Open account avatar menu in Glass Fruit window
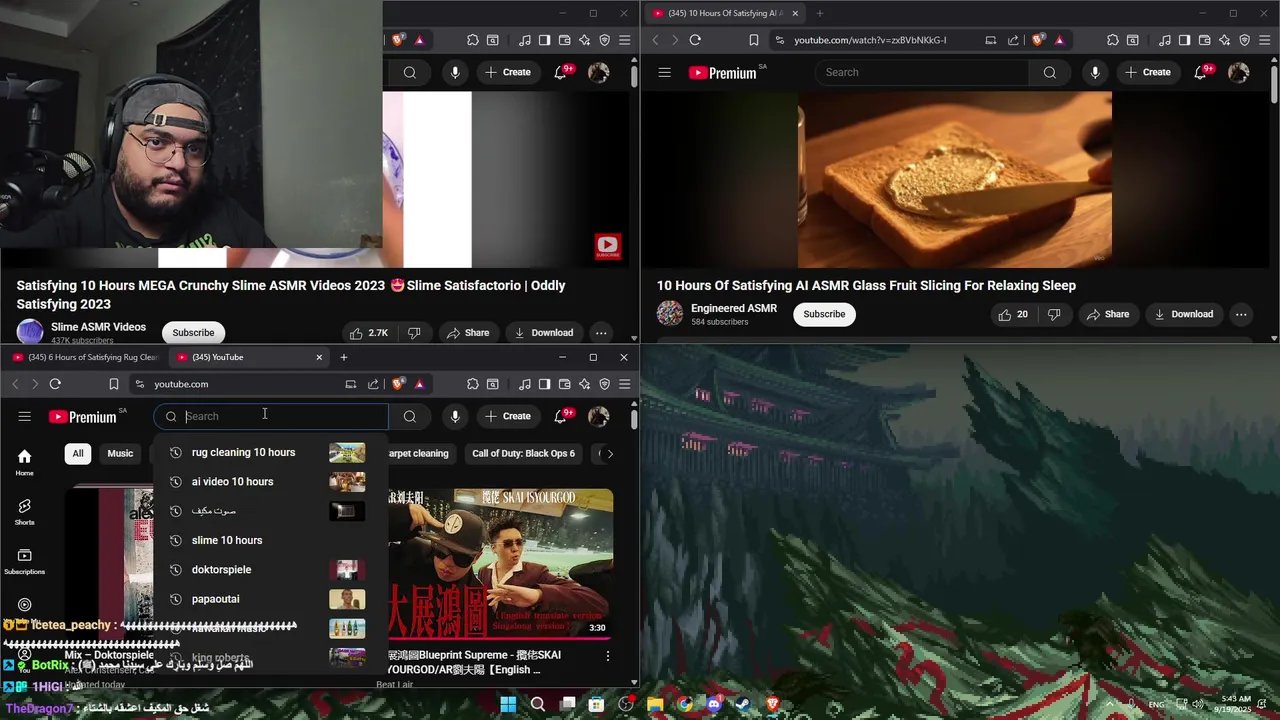Image resolution: width=1280 pixels, height=720 pixels. pos(1238,72)
